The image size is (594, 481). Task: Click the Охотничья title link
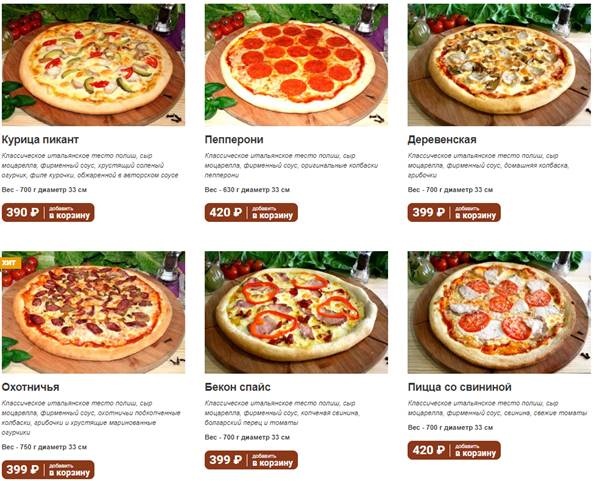coord(30,387)
